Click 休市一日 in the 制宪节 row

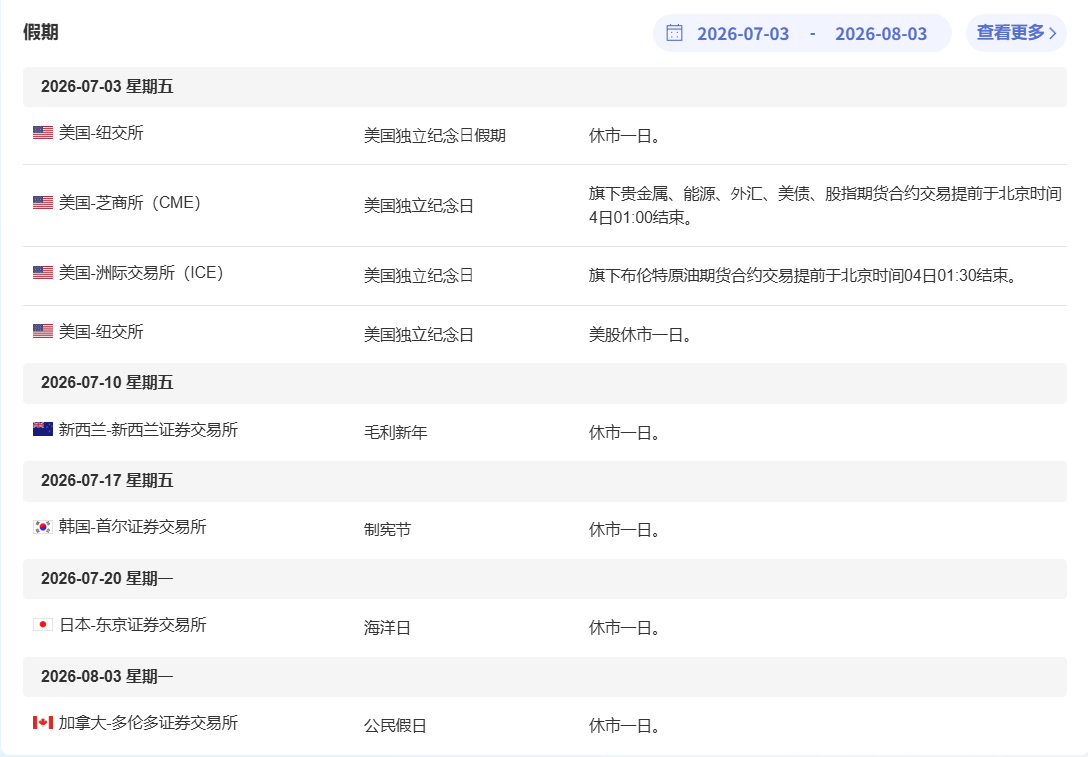coord(624,529)
